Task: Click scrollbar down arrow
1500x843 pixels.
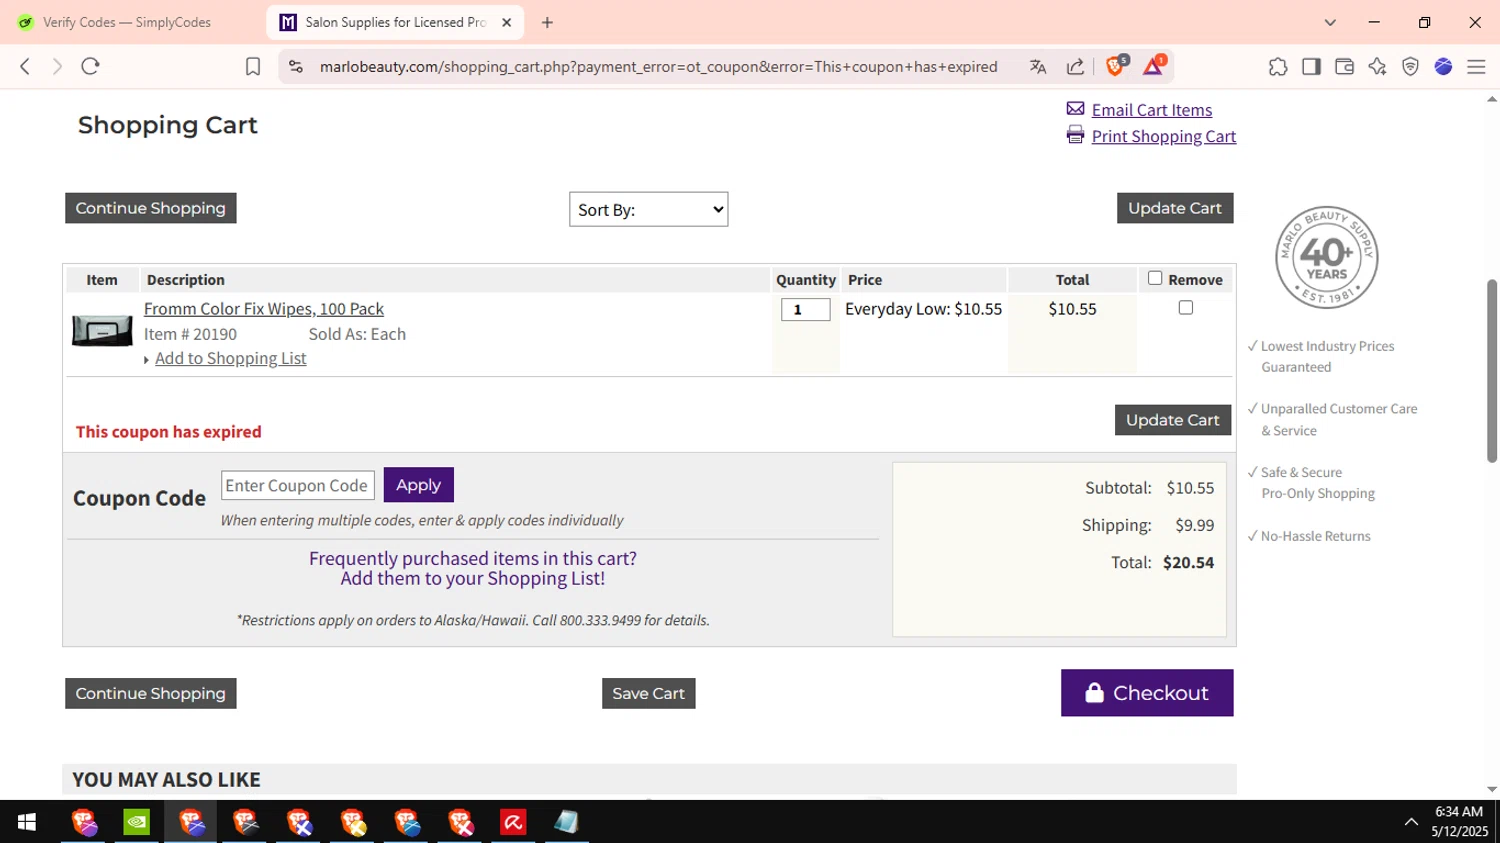Action: tap(1492, 789)
